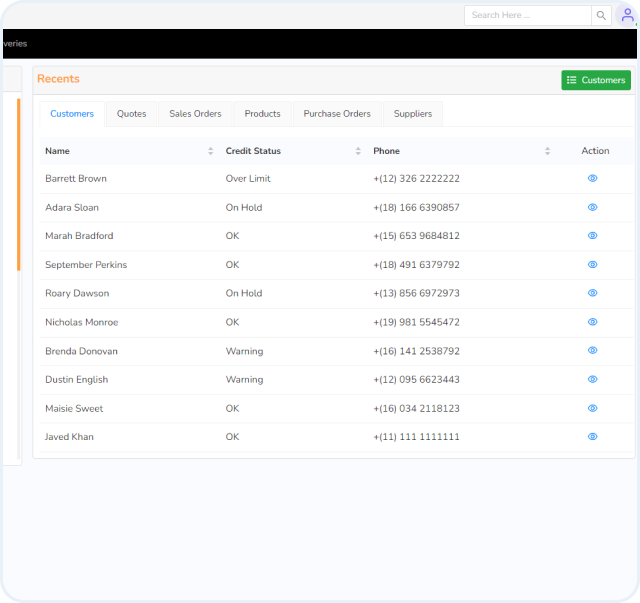Open the Sales Orders tab

point(195,114)
